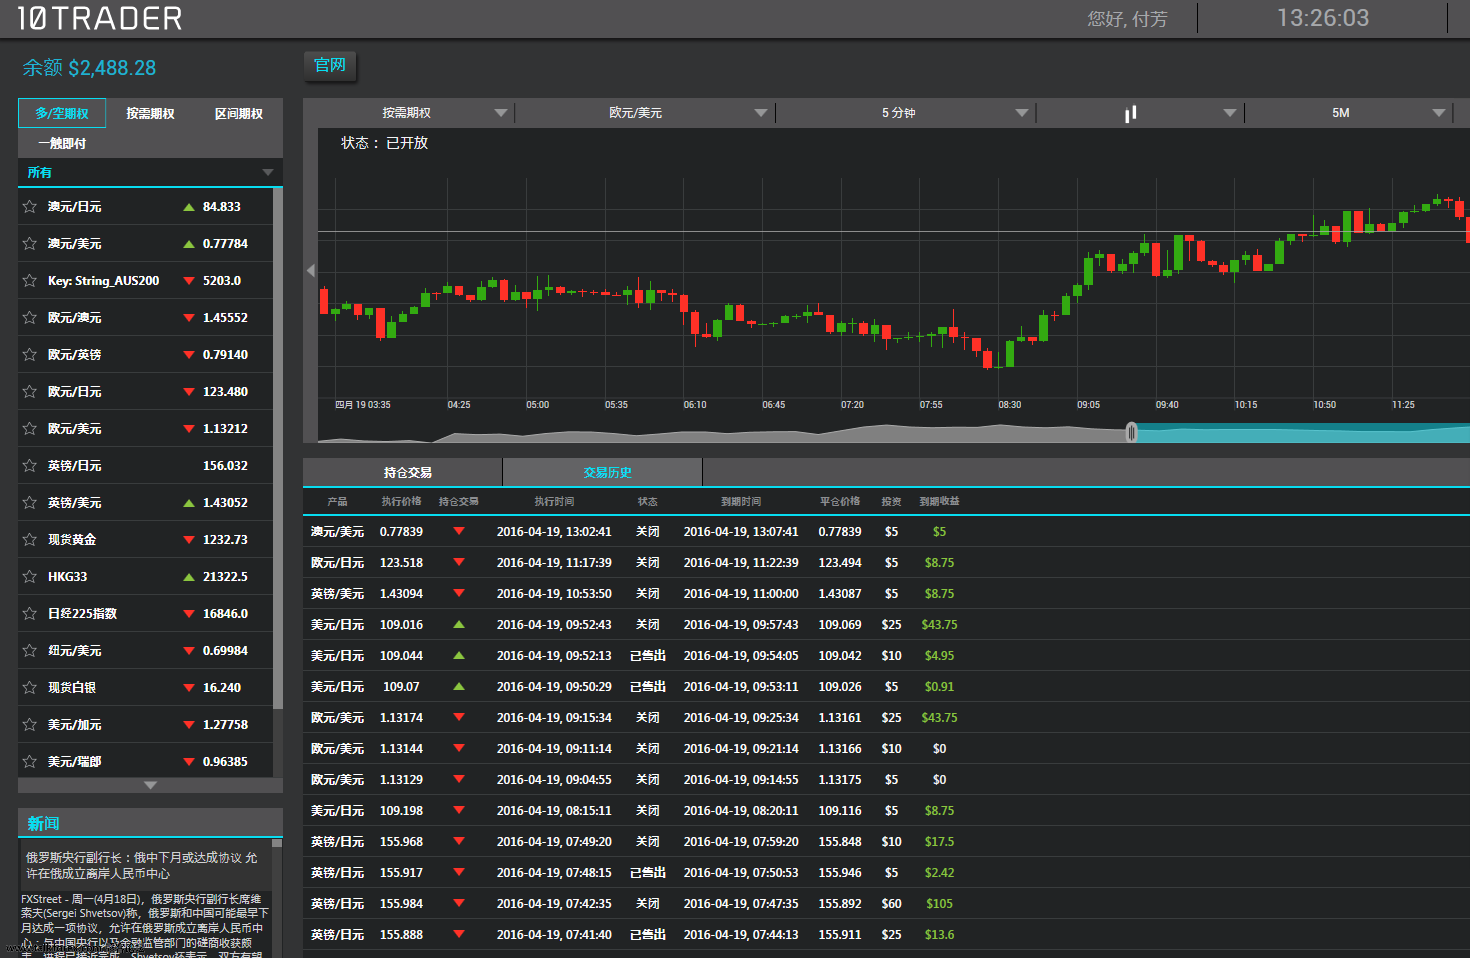The height and width of the screenshot is (958, 1470).
Task: Click history row executed 2016-04-19, 13:02:41
Action: 886,532
